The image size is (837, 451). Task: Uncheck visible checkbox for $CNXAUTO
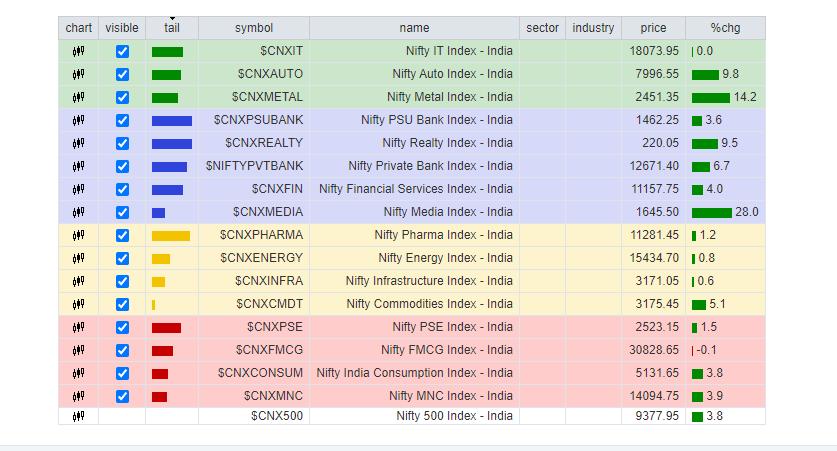[122, 74]
